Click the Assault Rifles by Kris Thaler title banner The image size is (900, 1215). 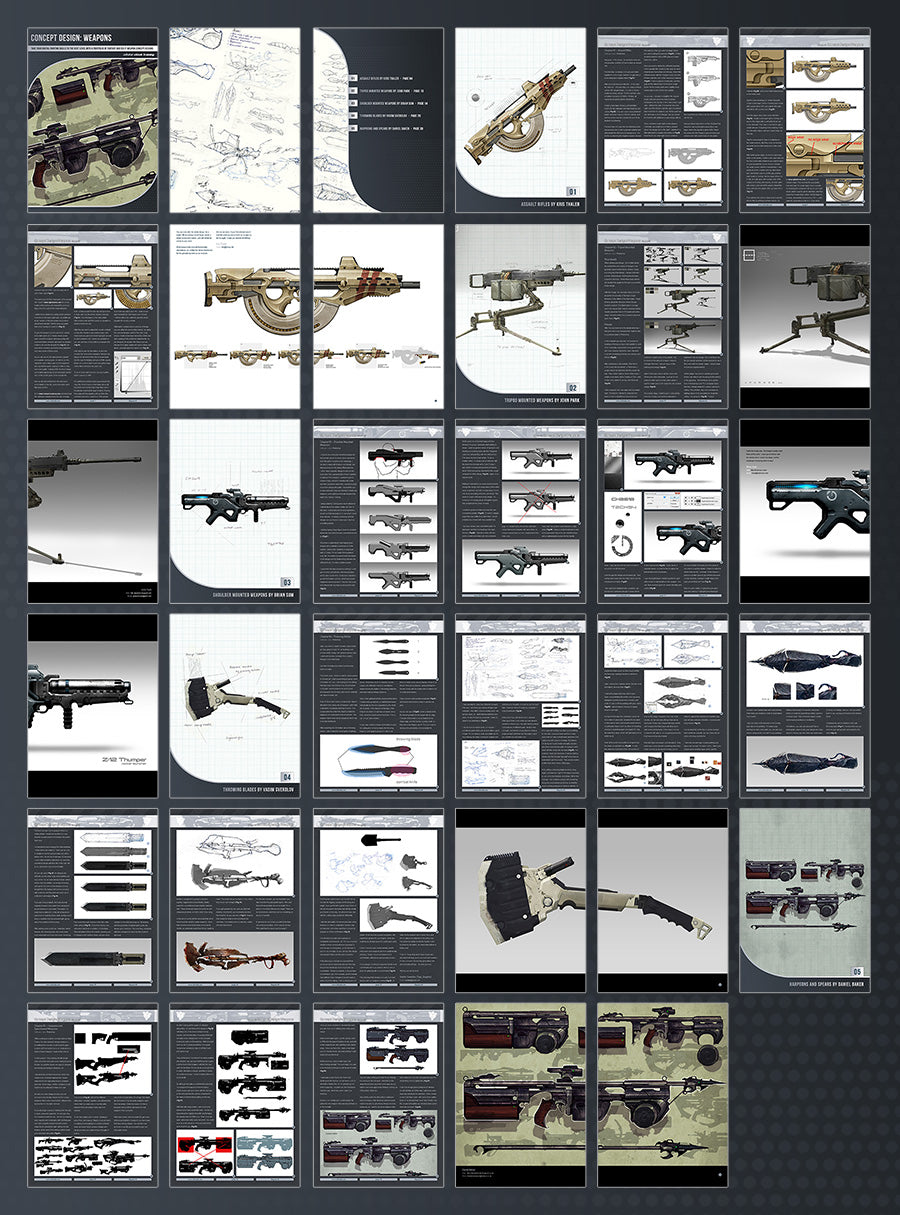[x=548, y=203]
